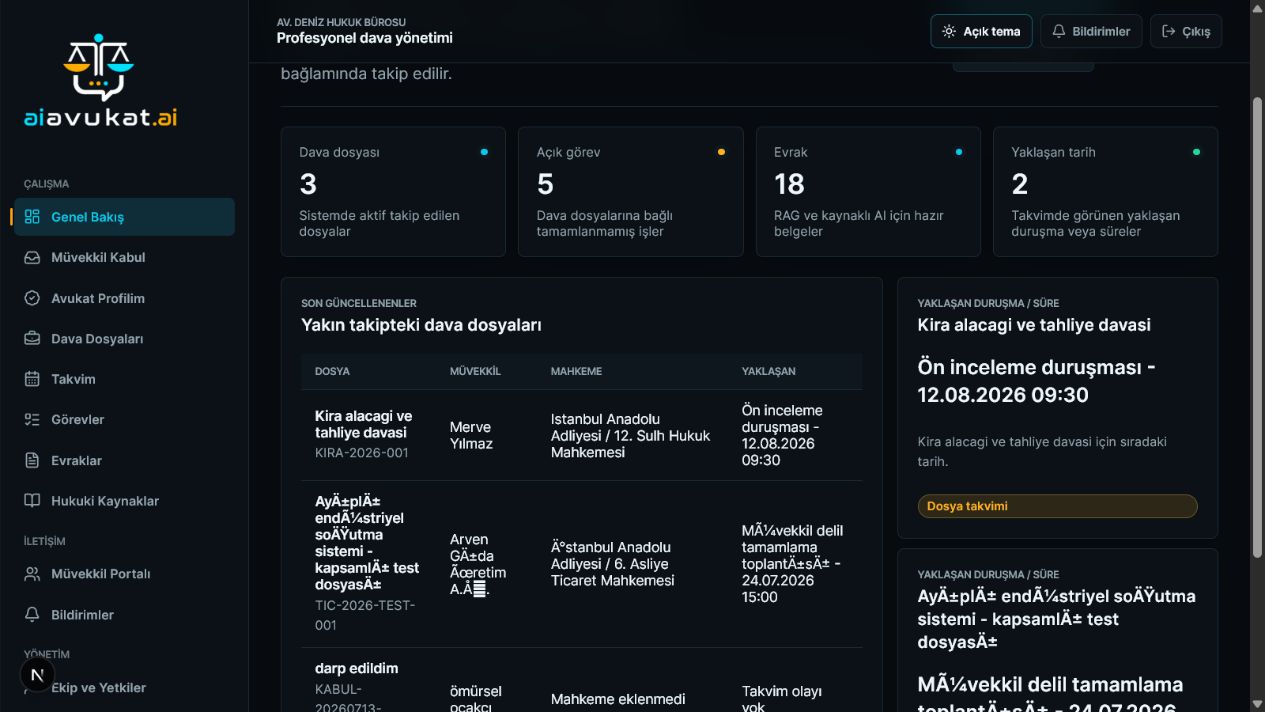This screenshot has width=1265, height=712.
Task: Click the Mahkeme eklenmedi cell
Action: [618, 699]
